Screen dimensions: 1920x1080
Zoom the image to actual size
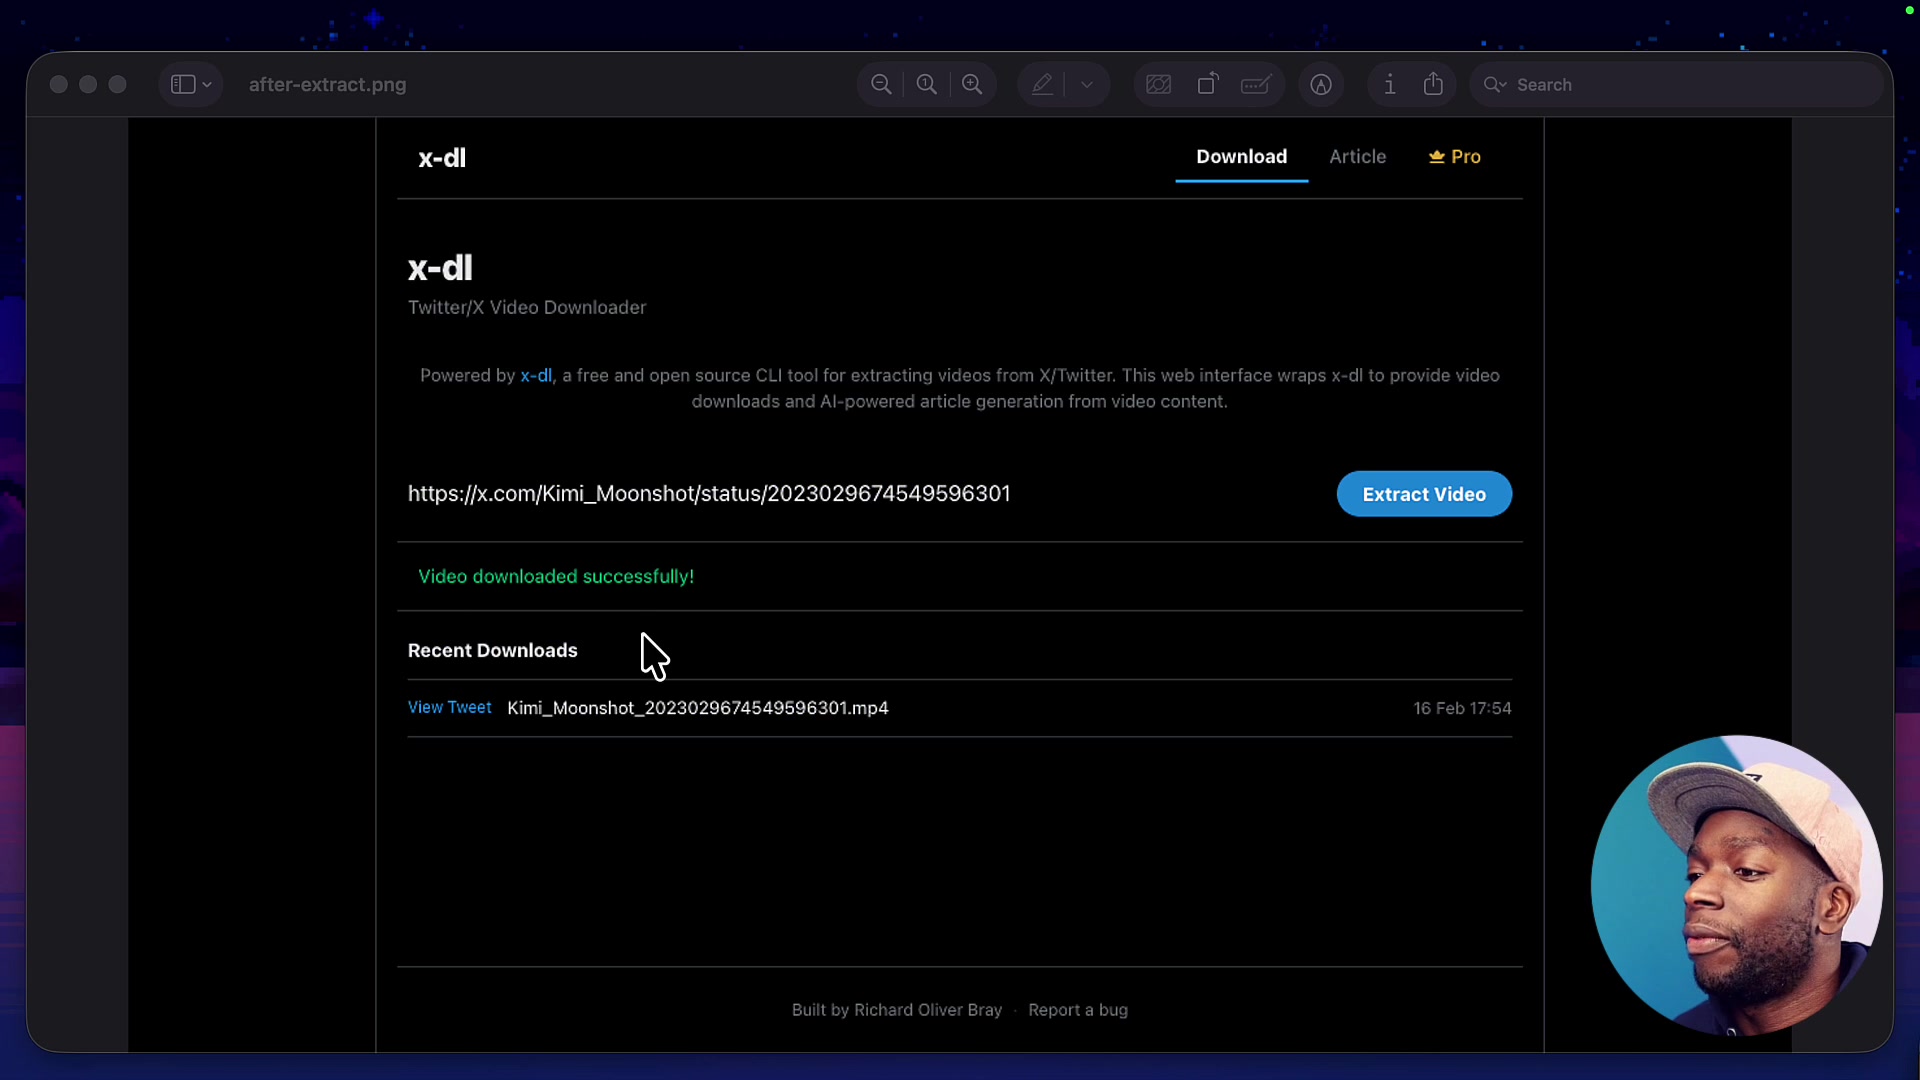point(927,84)
